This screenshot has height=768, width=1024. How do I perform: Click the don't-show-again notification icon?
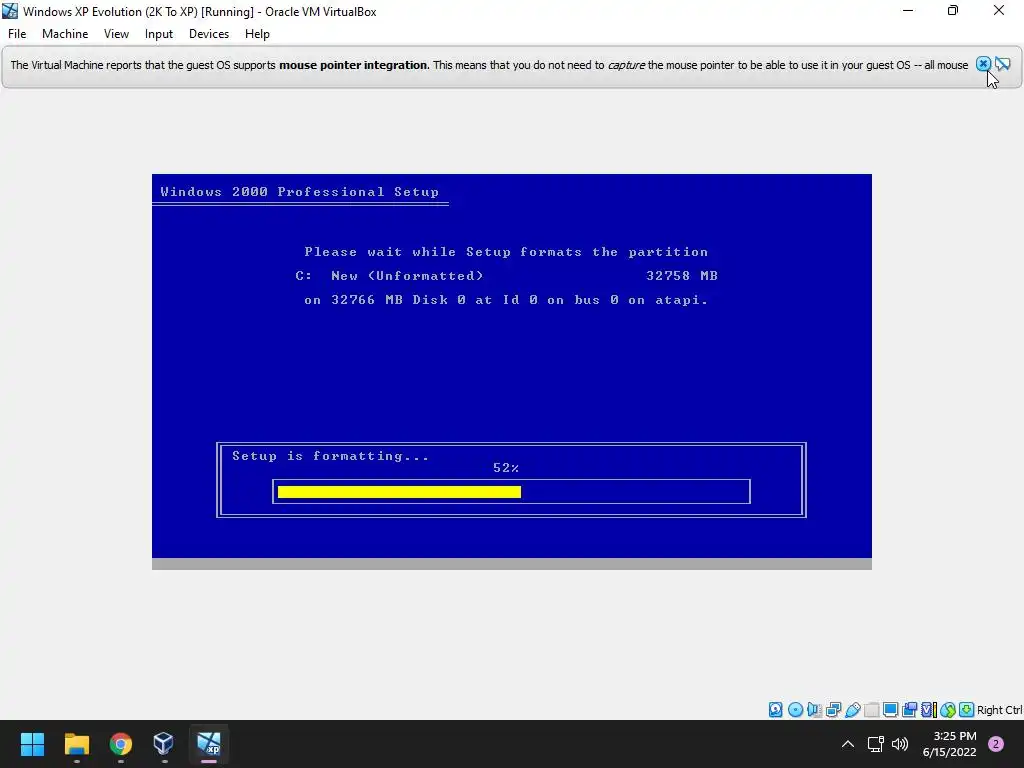[x=1003, y=64]
